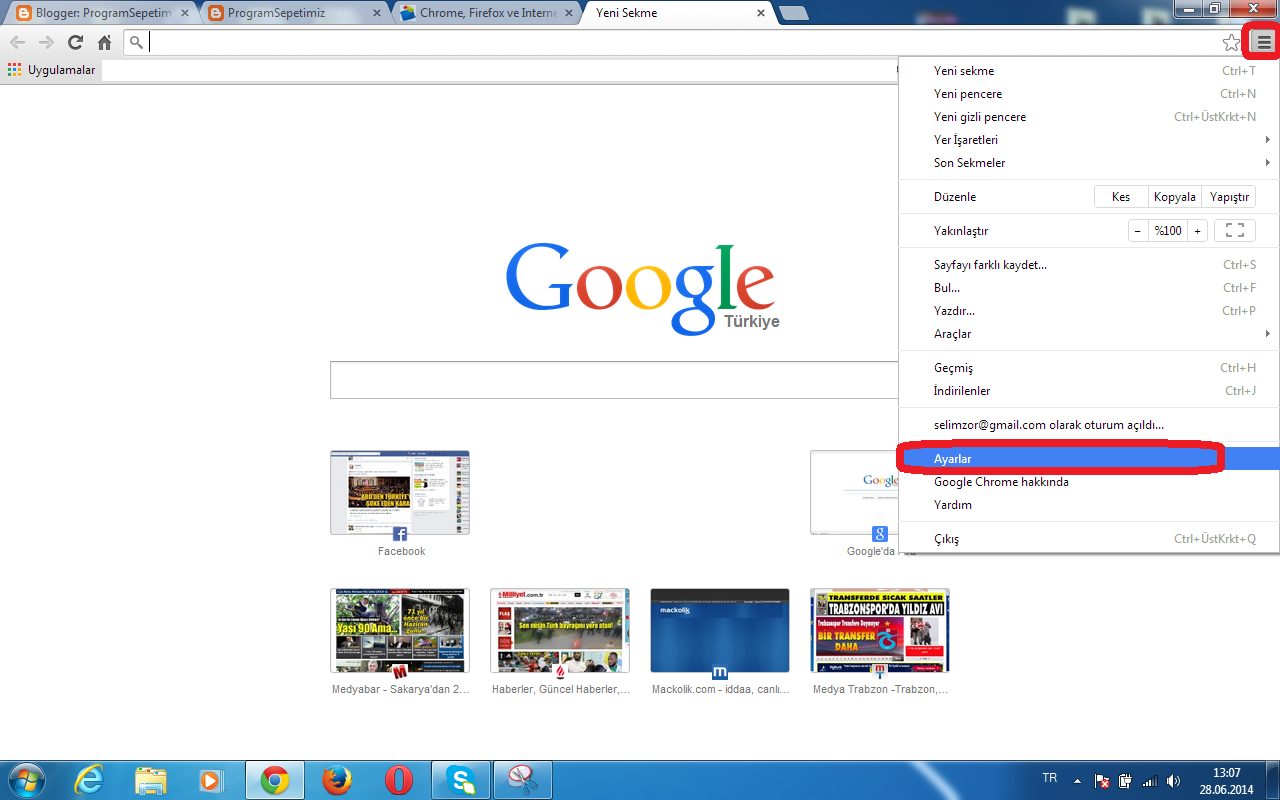The image size is (1280, 800).
Task: Open the Windows Start button
Action: tap(25, 780)
